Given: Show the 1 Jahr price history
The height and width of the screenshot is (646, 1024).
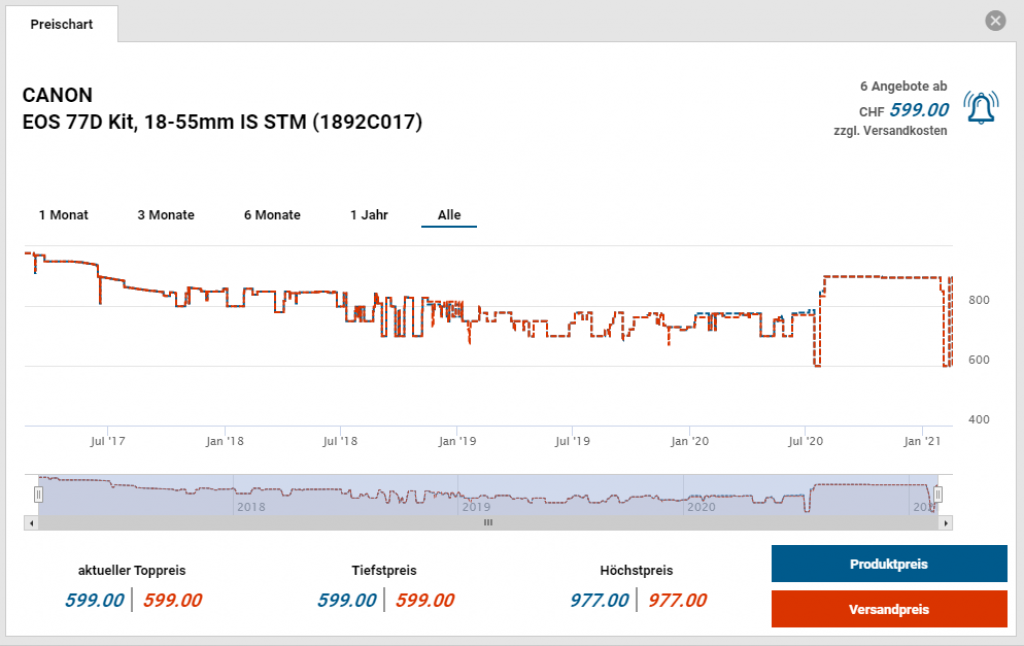Looking at the screenshot, I should point(369,215).
